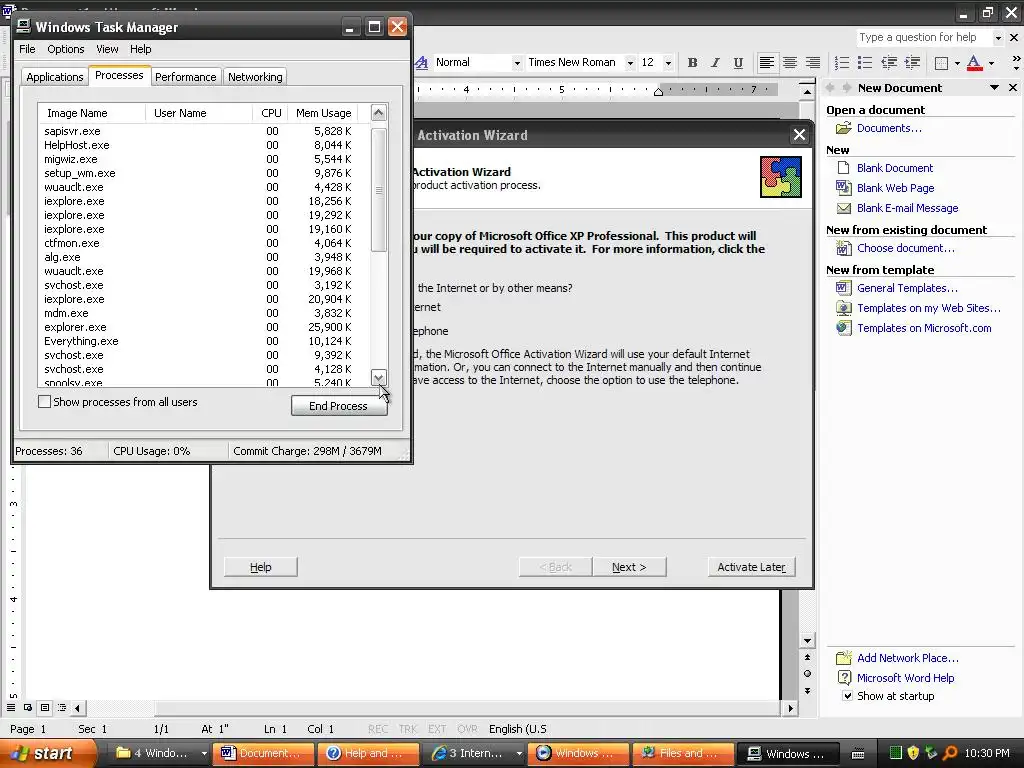1024x768 pixels.
Task: Open the Times New Roman font dropdown
Action: tap(630, 63)
